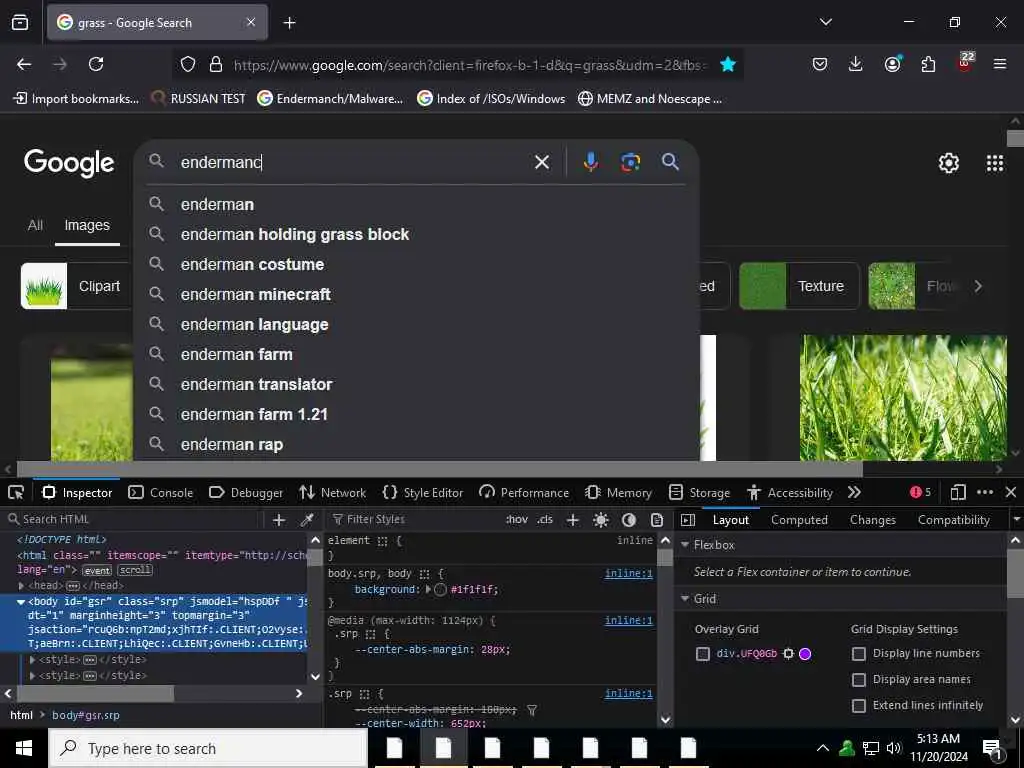Save page to Pocket
The width and height of the screenshot is (1024, 768).
(x=820, y=64)
